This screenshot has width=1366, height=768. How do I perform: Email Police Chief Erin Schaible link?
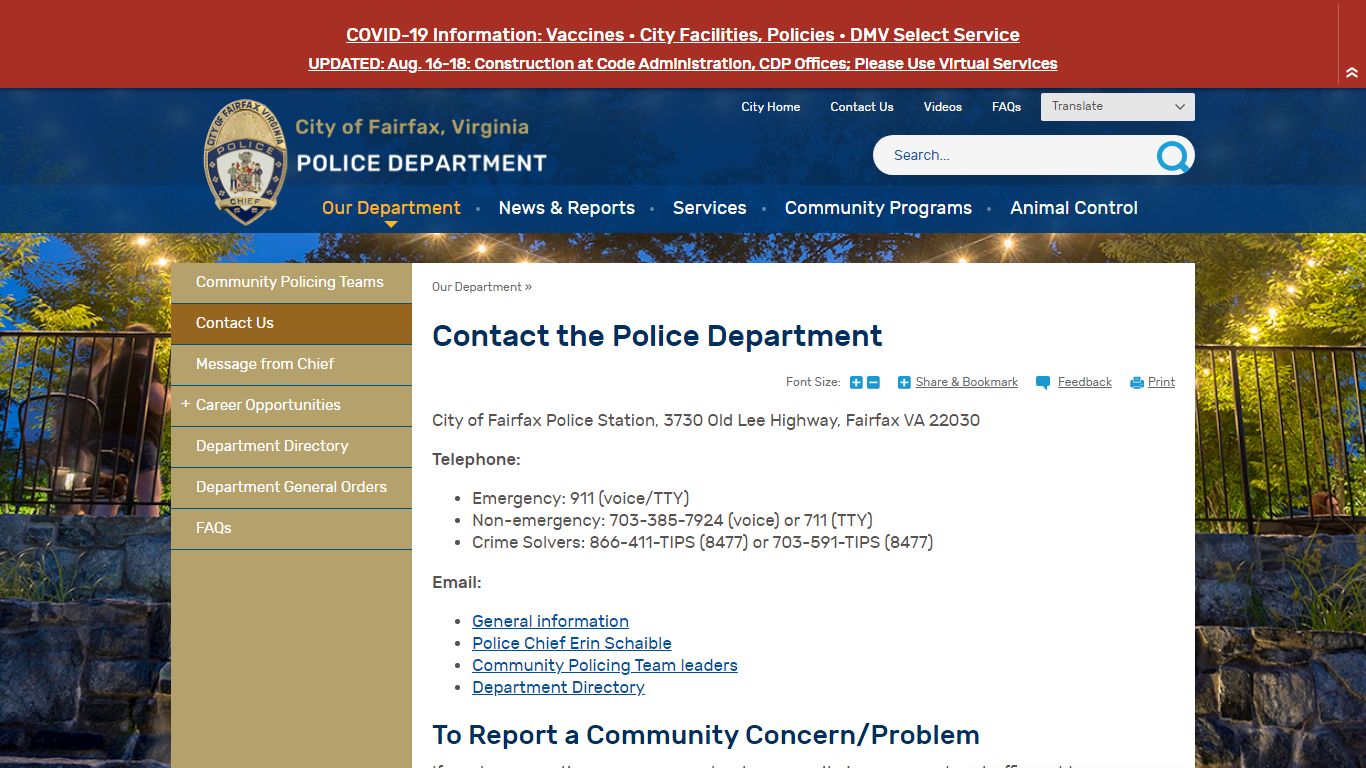point(572,644)
